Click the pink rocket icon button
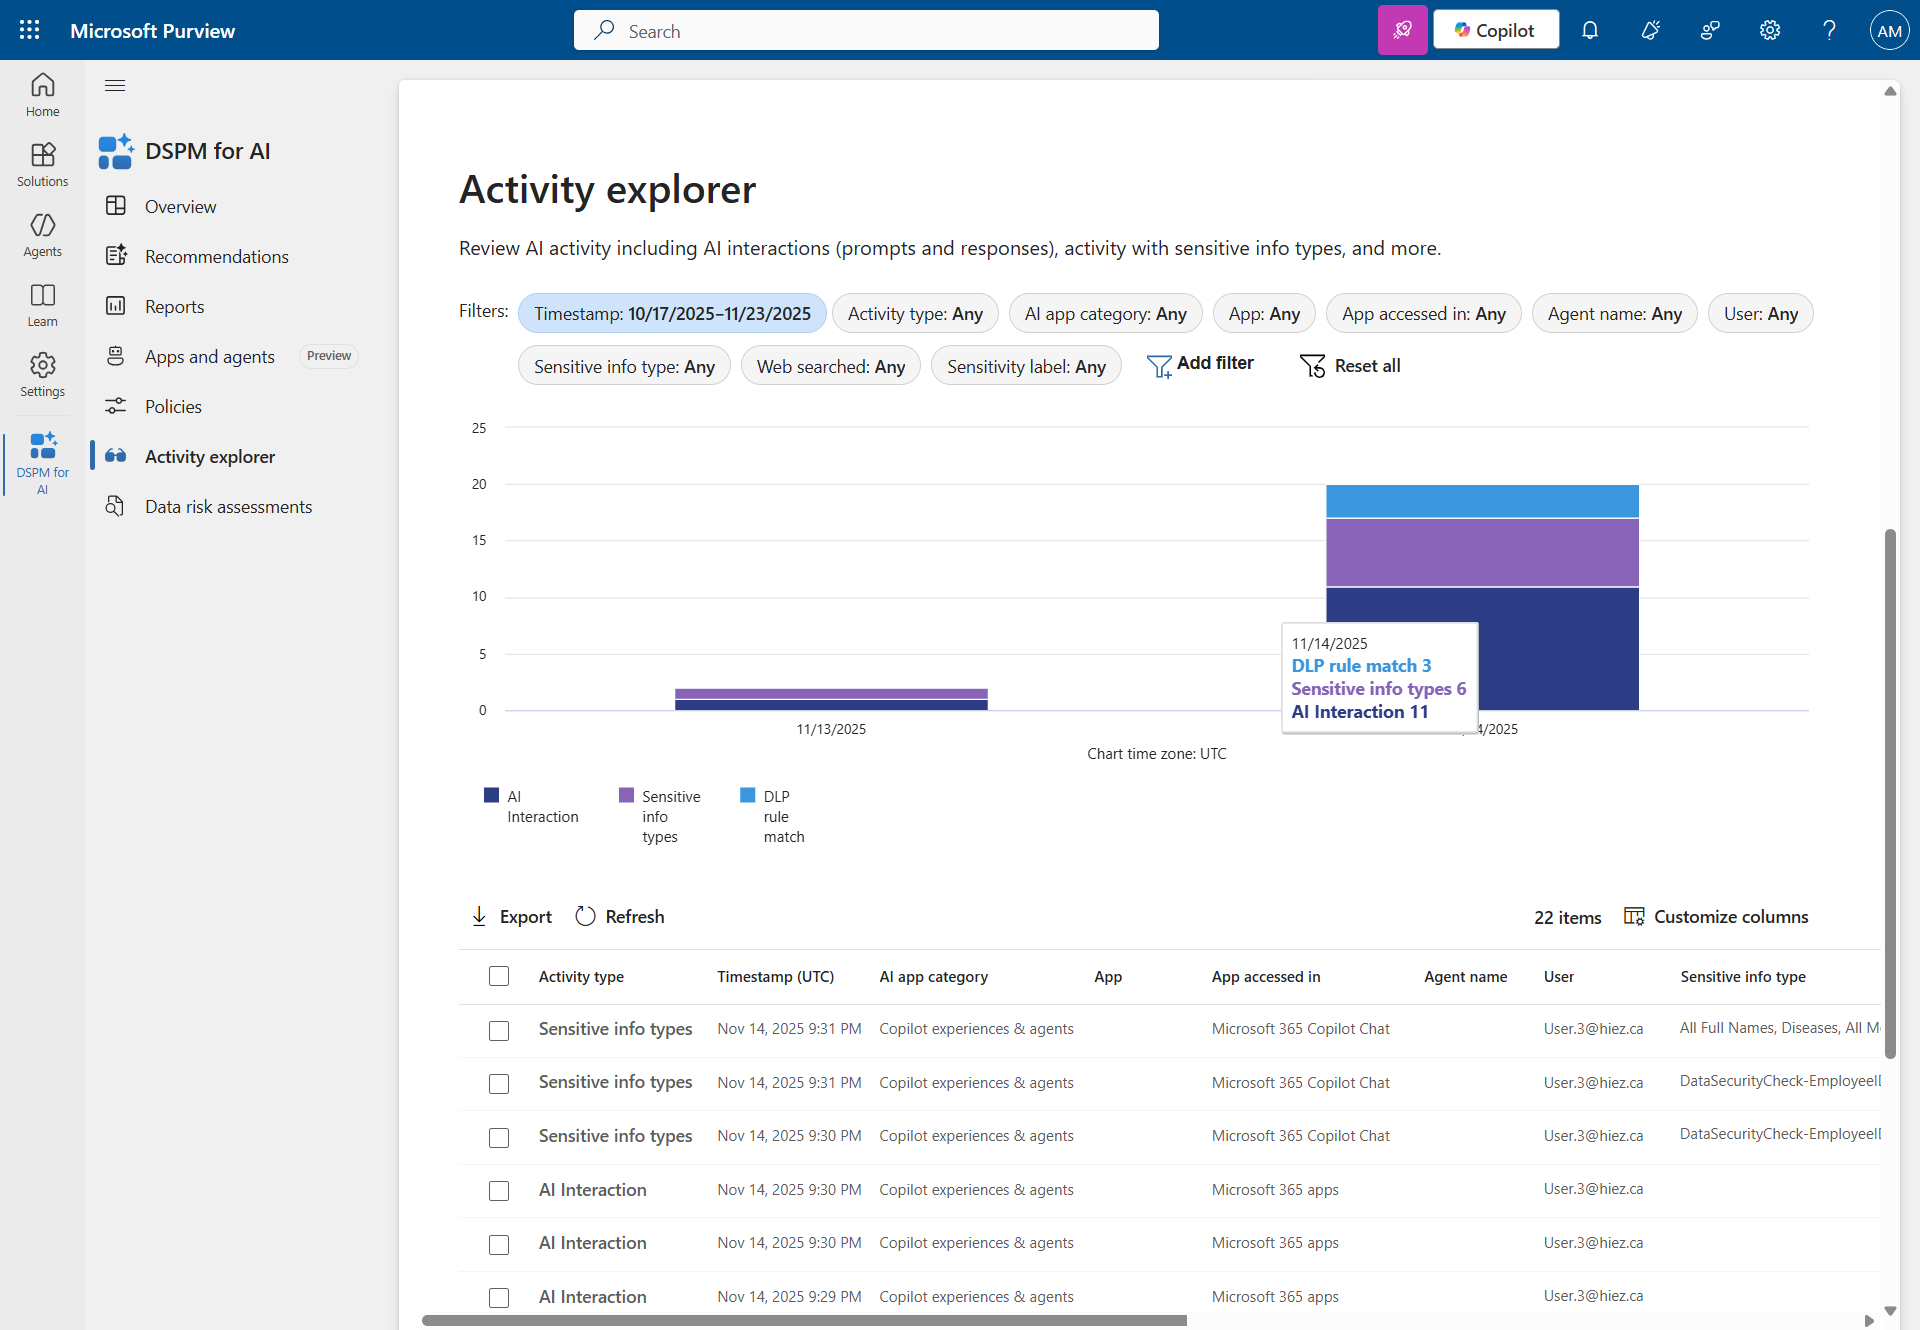Image resolution: width=1920 pixels, height=1330 pixels. pos(1402,30)
